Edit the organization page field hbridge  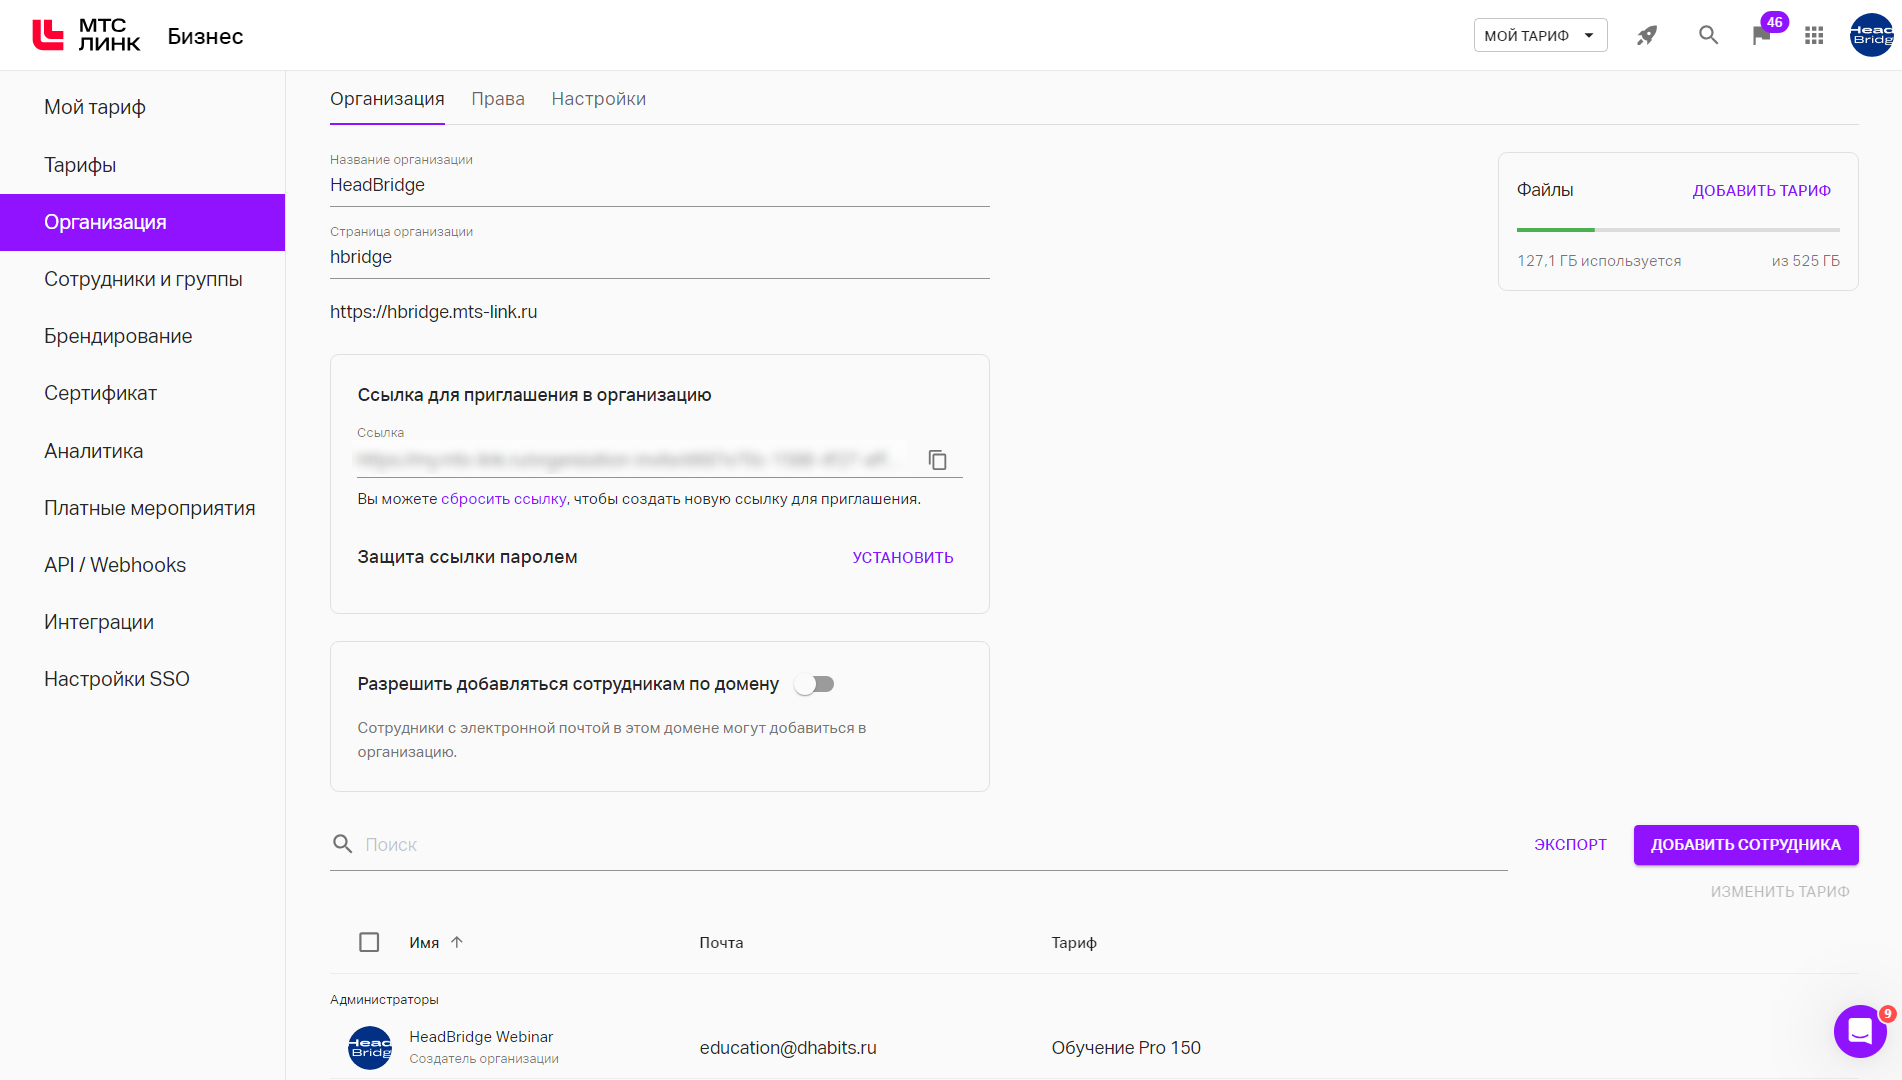[x=660, y=257]
